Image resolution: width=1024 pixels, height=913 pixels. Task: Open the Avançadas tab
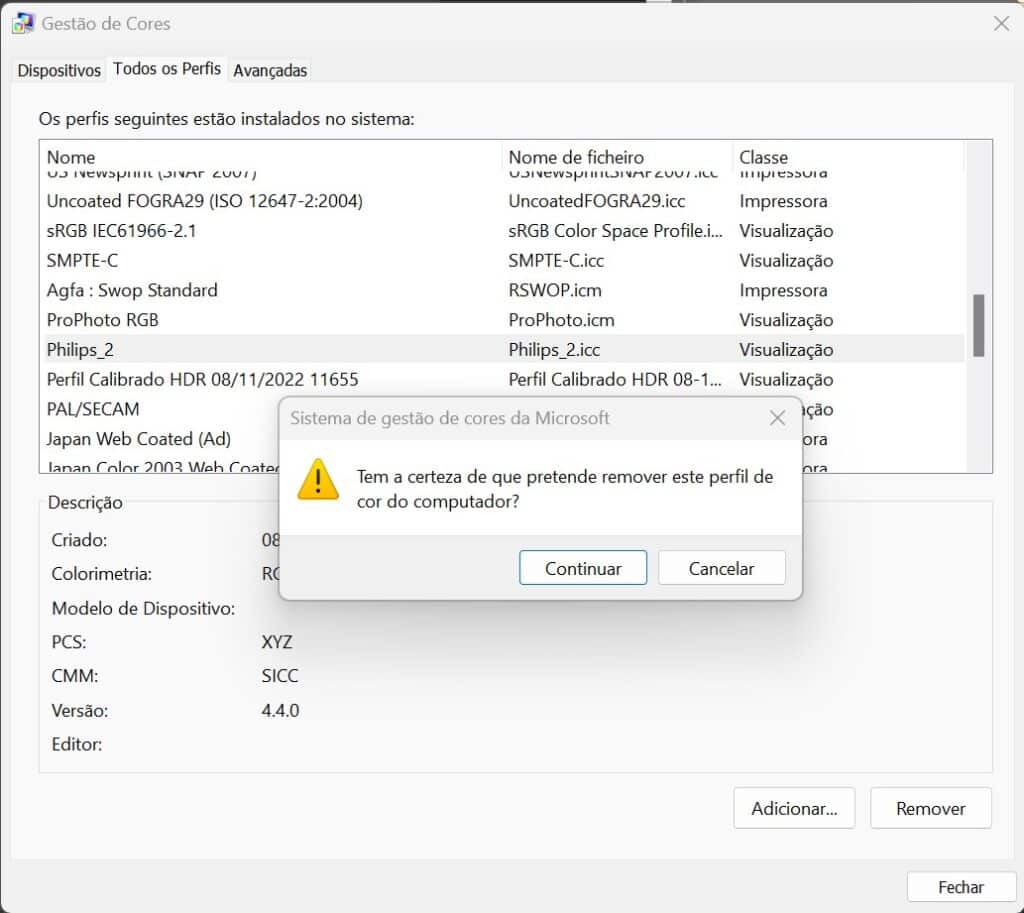click(x=270, y=70)
